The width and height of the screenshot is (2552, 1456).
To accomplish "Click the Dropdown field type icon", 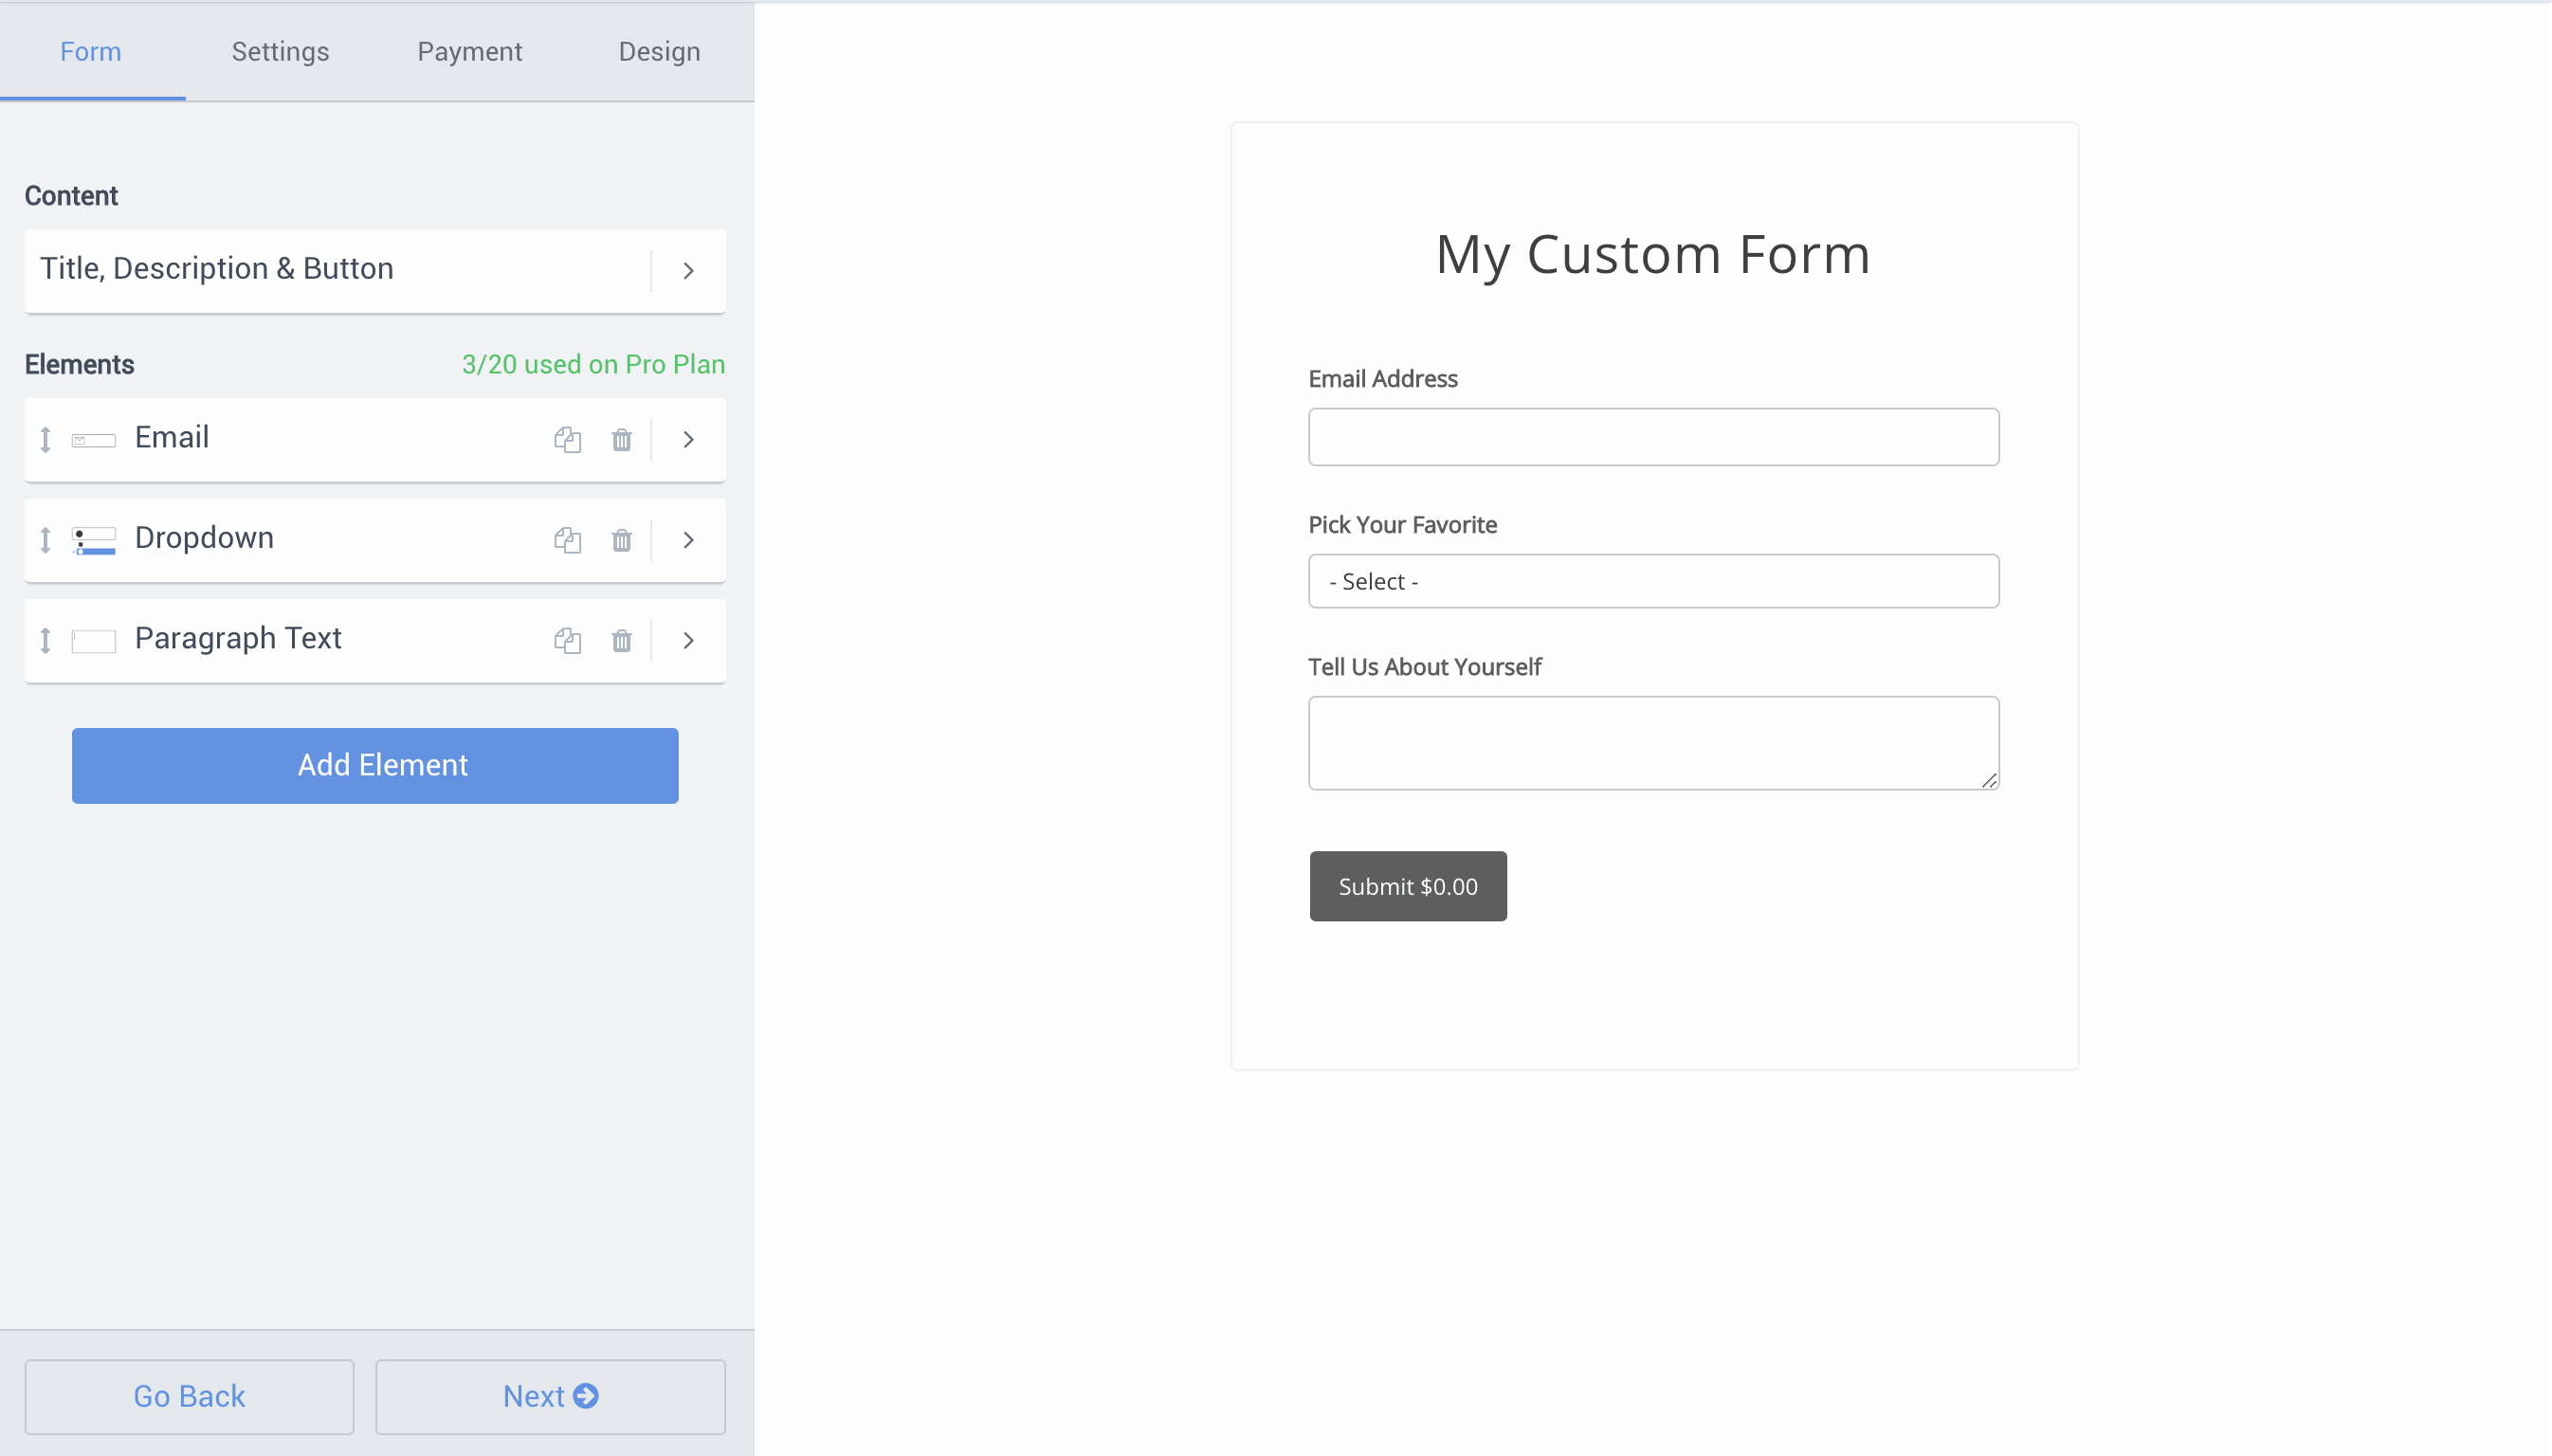I will 94,540.
